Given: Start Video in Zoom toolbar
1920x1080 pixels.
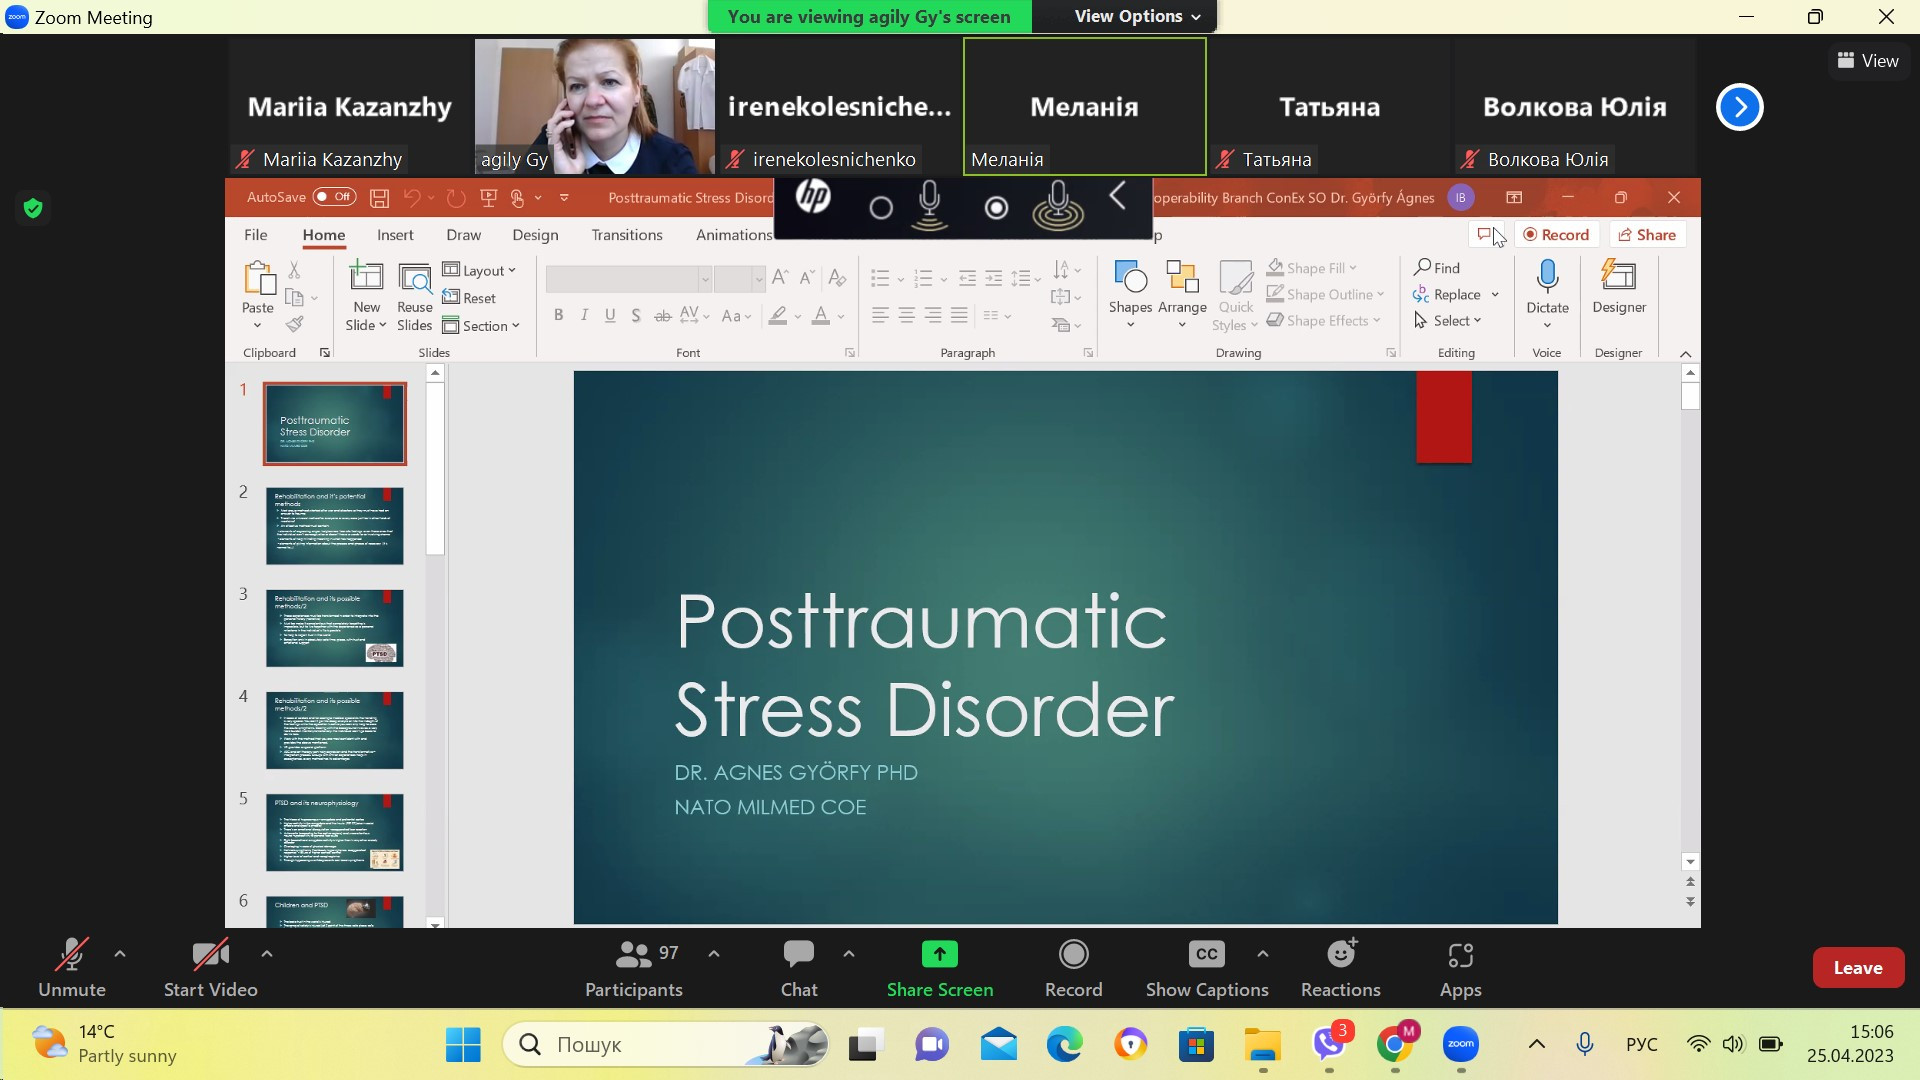Looking at the screenshot, I should [210, 955].
